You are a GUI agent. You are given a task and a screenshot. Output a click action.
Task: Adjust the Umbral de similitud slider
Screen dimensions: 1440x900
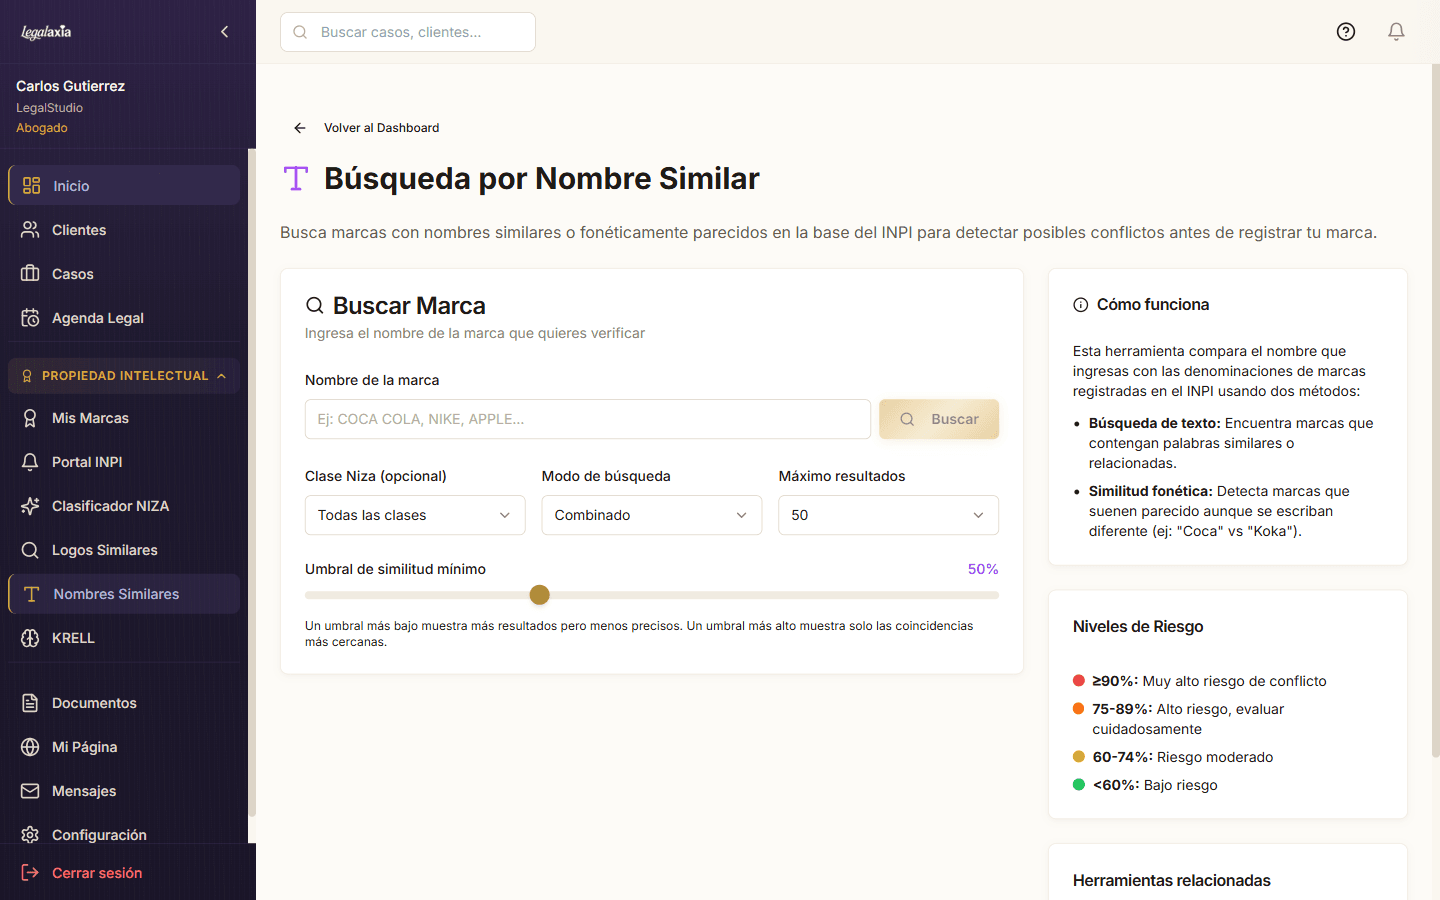(539, 594)
